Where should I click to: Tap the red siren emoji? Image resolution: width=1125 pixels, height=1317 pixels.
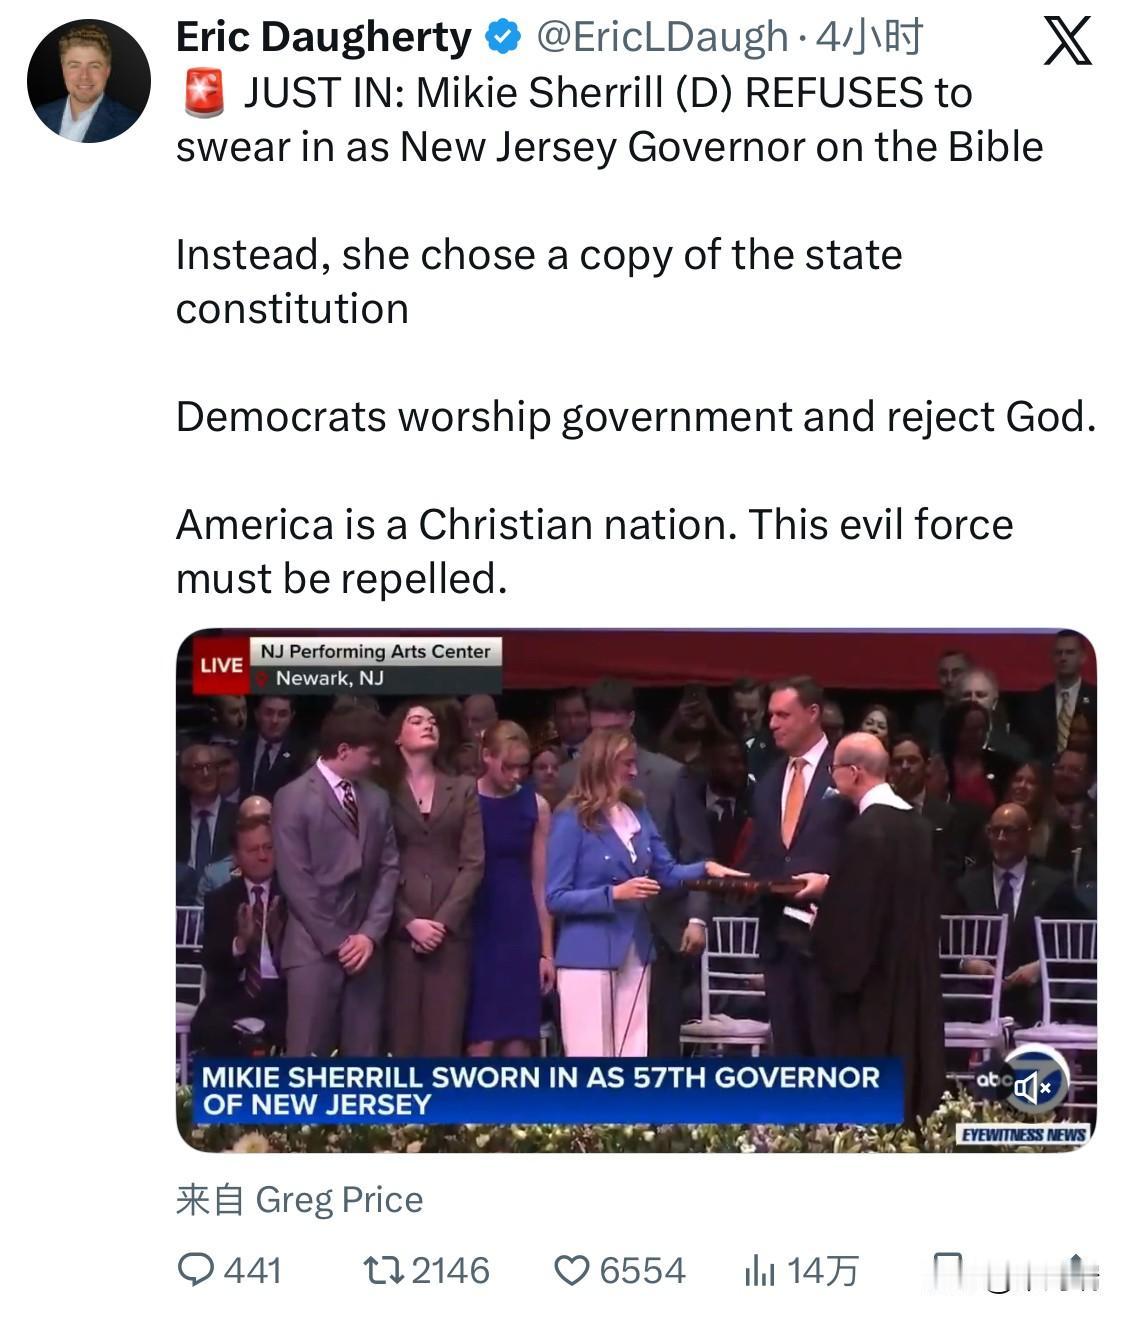(x=204, y=94)
